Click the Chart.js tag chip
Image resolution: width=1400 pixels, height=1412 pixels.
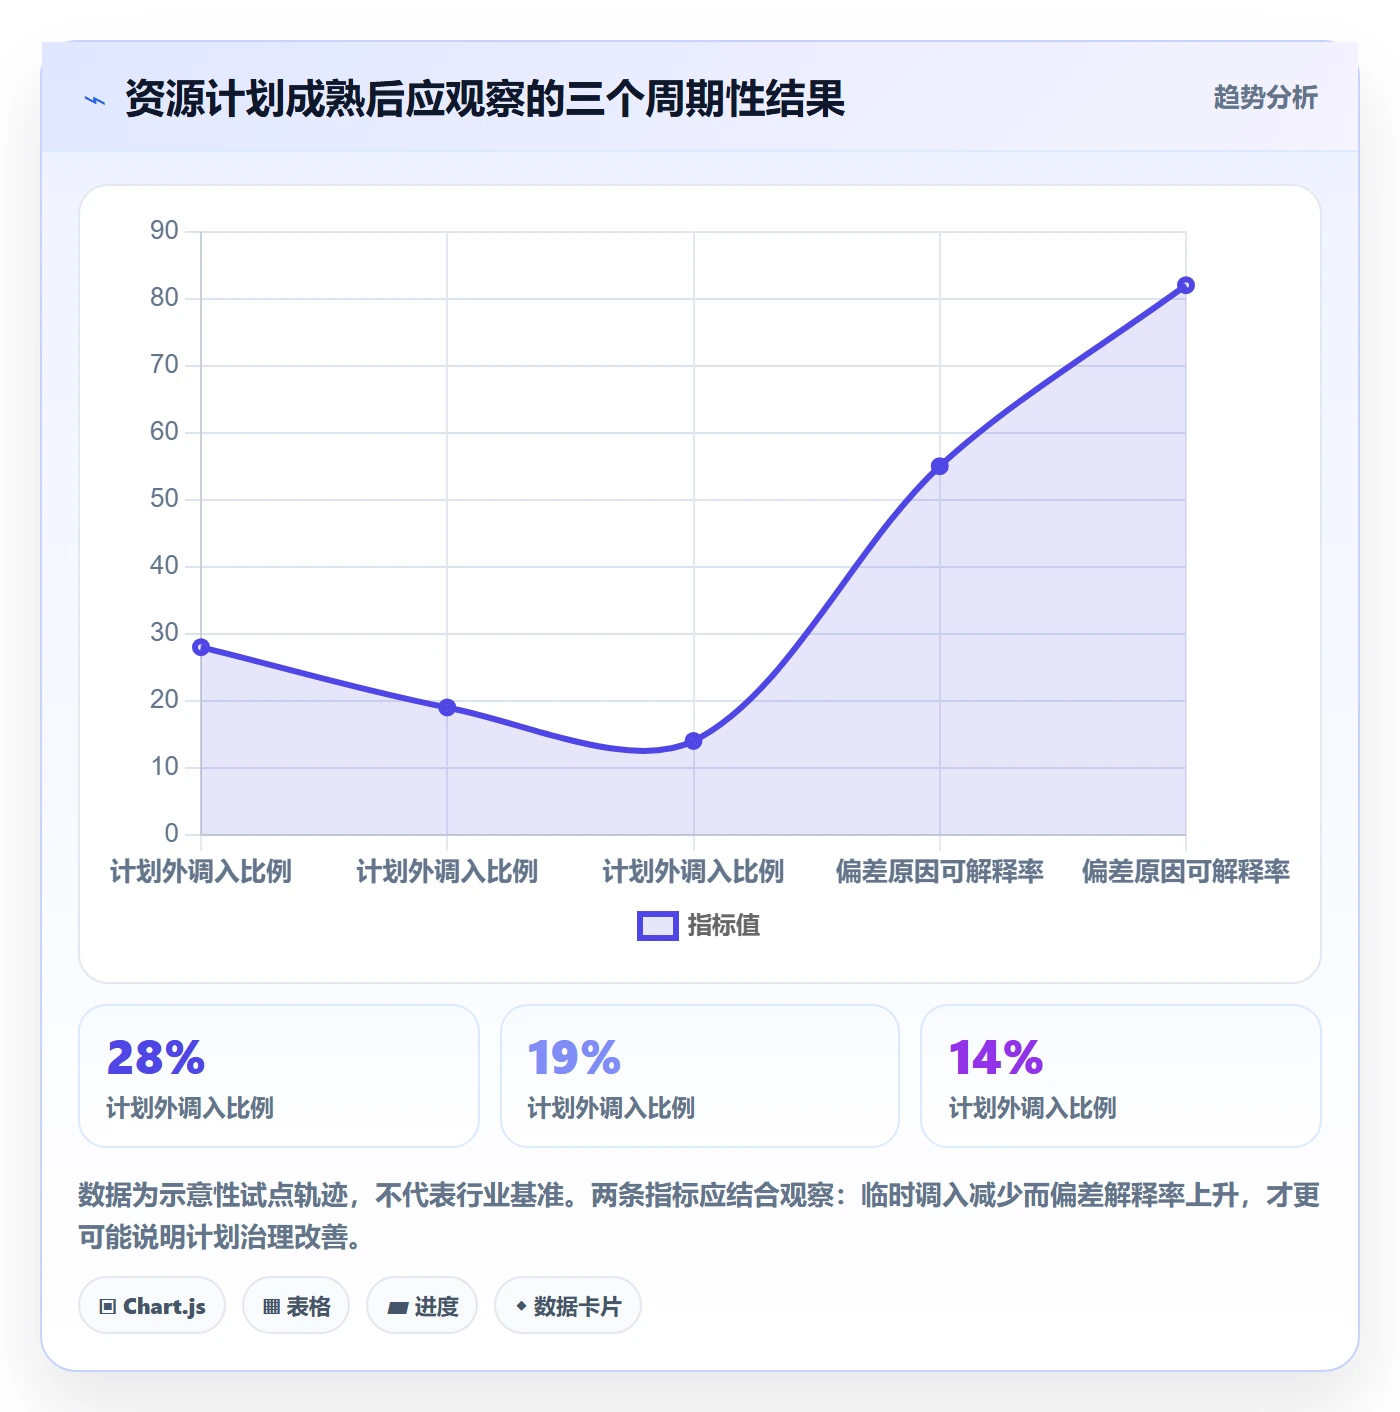click(152, 1306)
